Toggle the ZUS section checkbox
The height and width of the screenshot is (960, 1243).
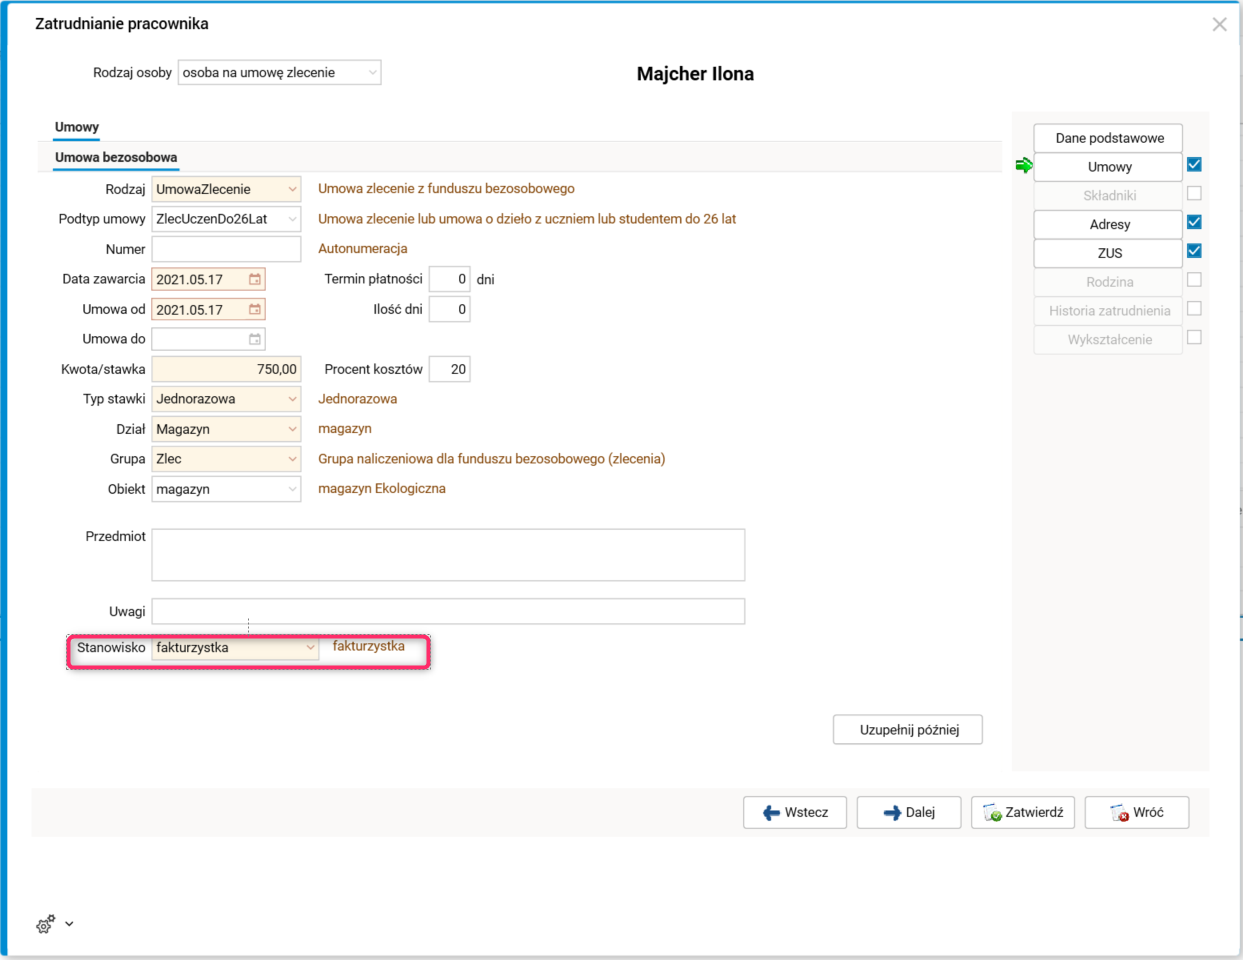pos(1194,251)
